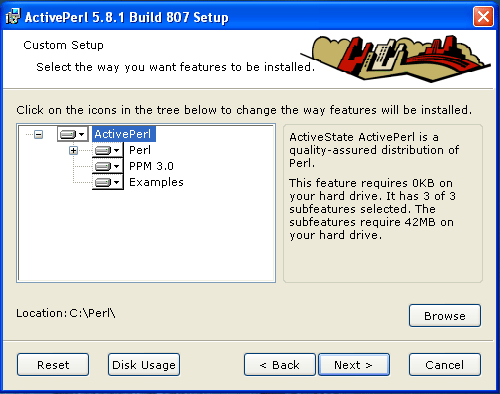Click the Browse button

(x=445, y=315)
